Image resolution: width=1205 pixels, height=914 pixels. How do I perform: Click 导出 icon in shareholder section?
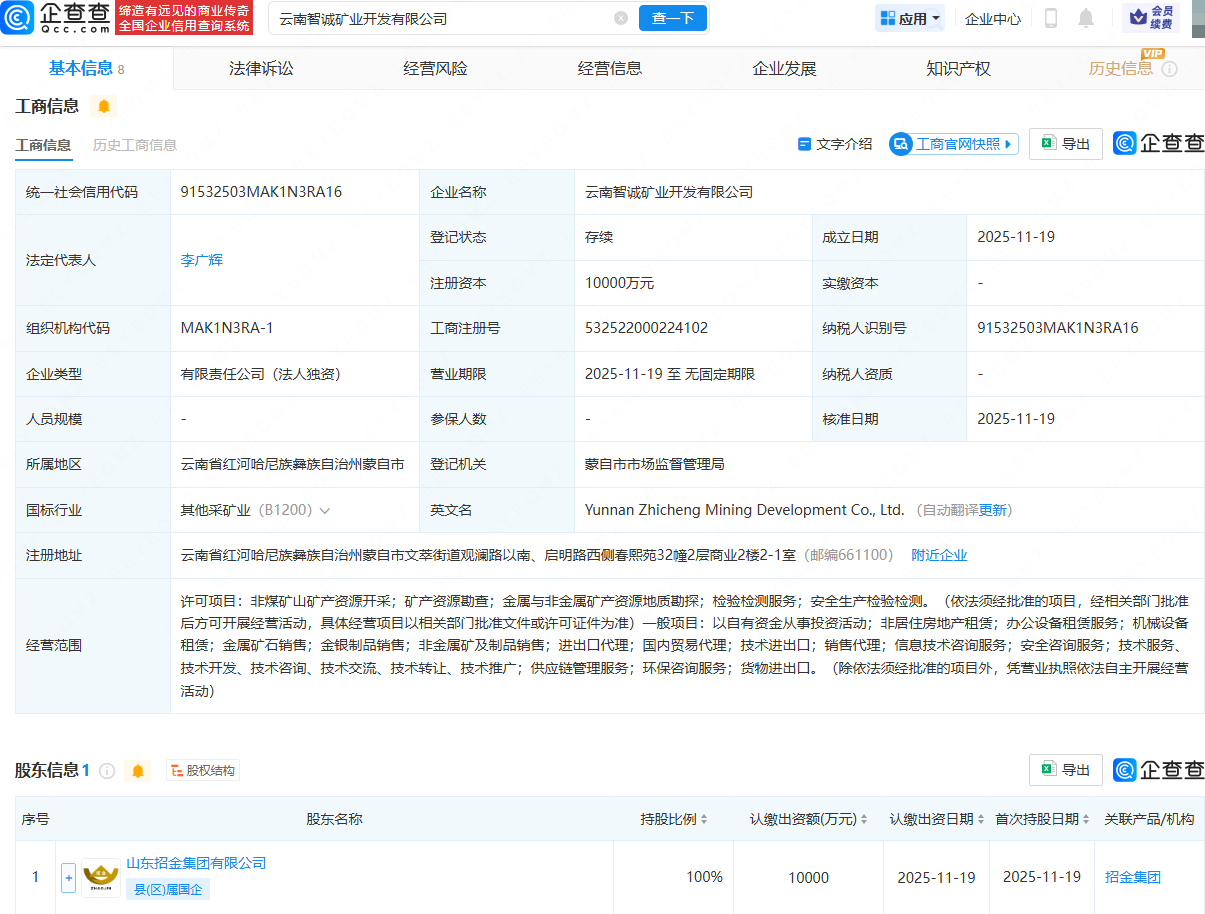(x=1065, y=769)
